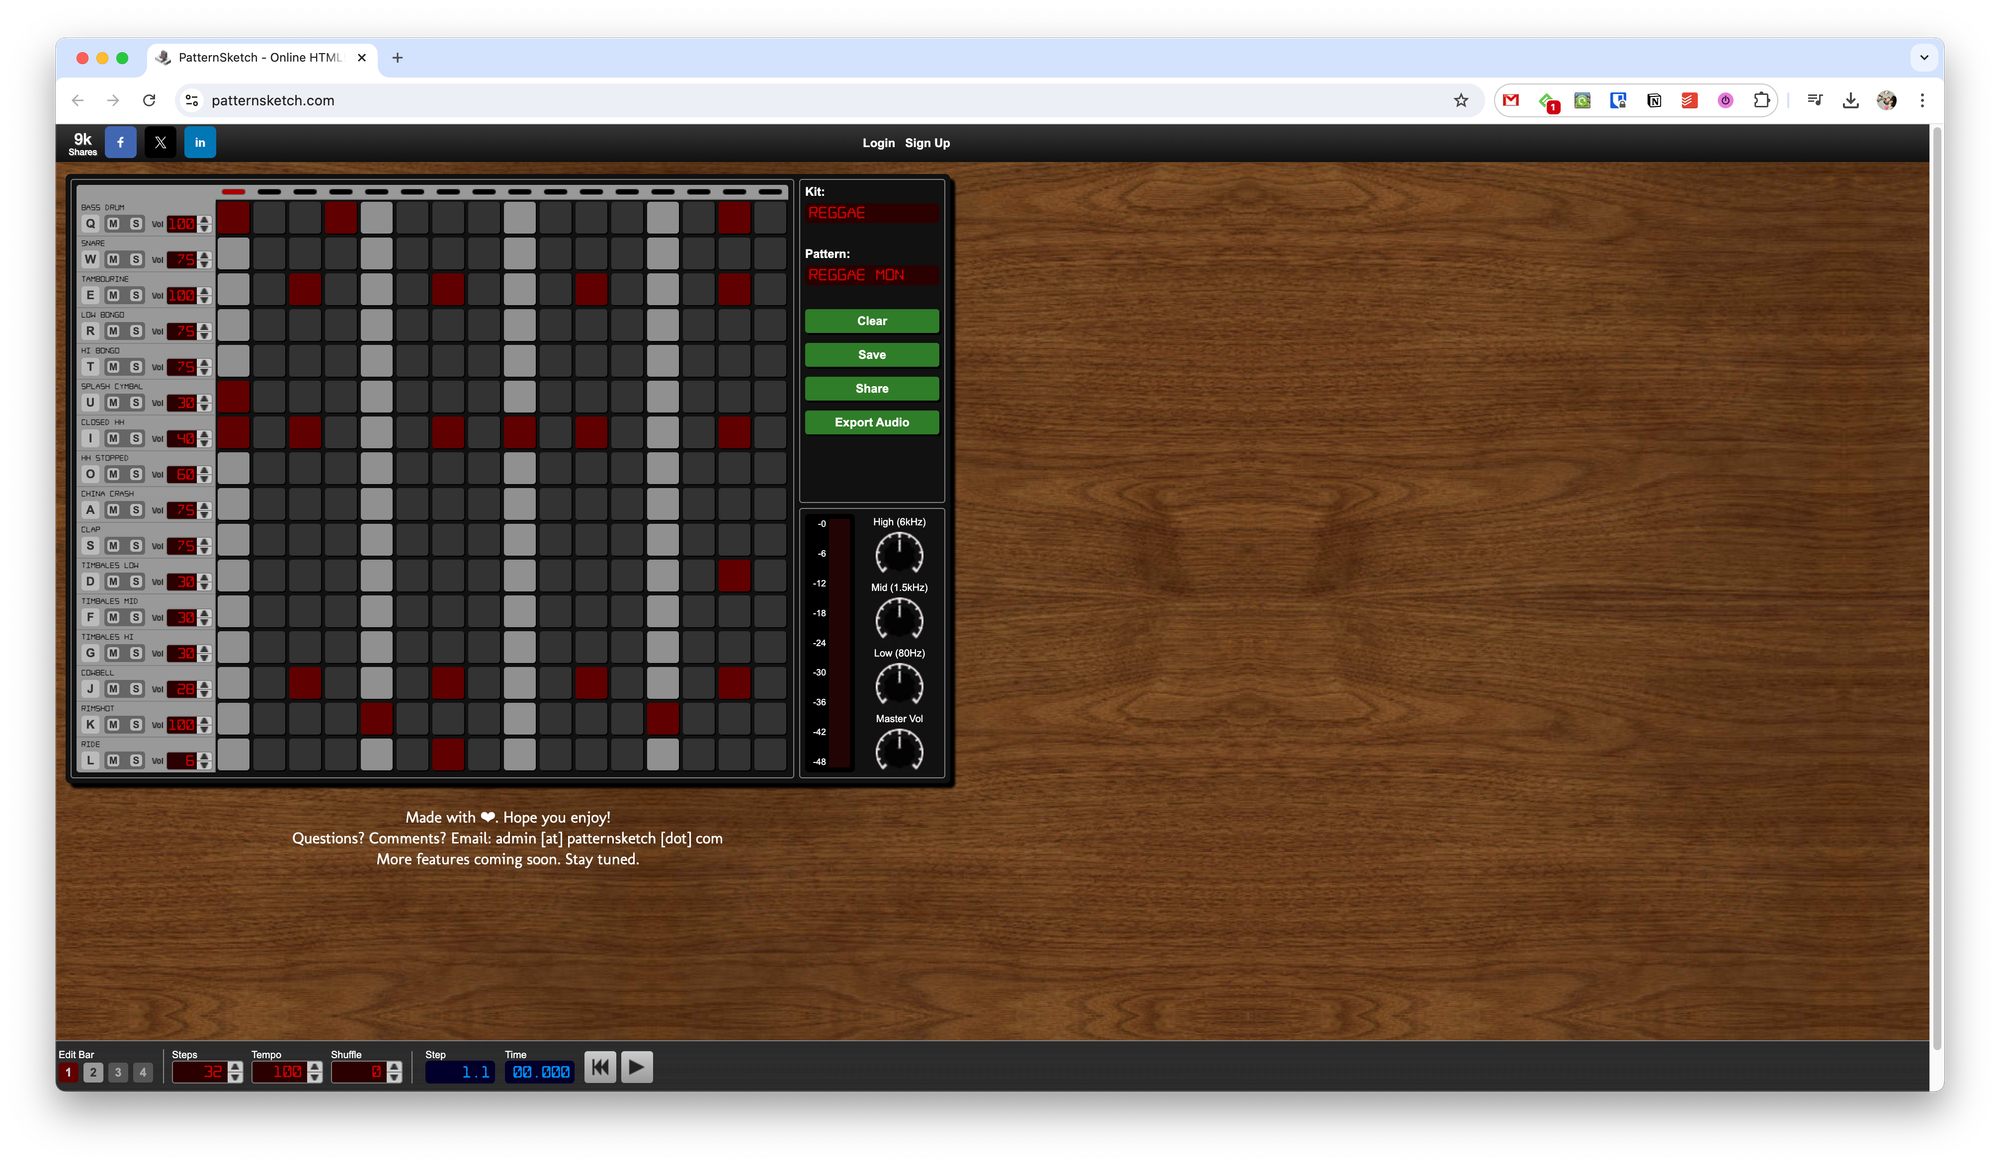The width and height of the screenshot is (2000, 1165).
Task: Share on Facebook icon
Action: [x=121, y=143]
